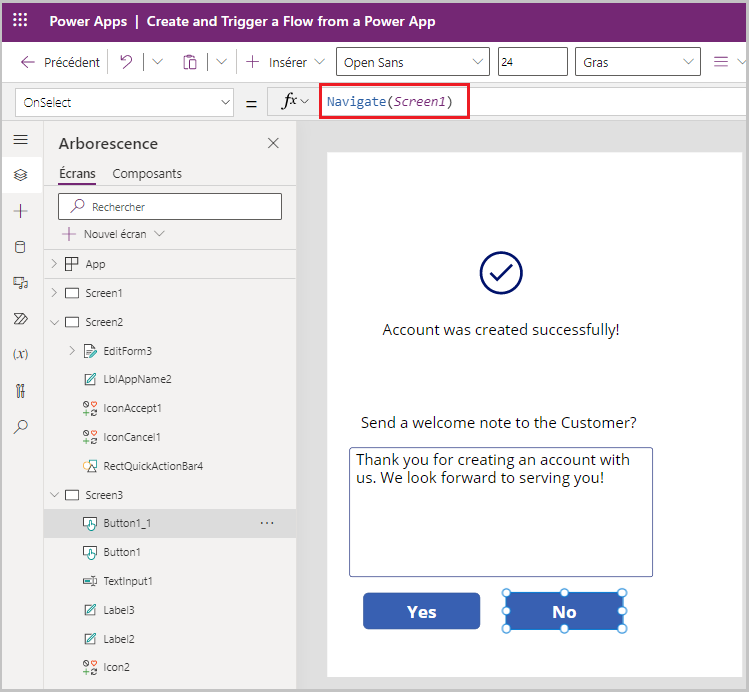Expand the Insérer dropdown chevron

click(320, 62)
